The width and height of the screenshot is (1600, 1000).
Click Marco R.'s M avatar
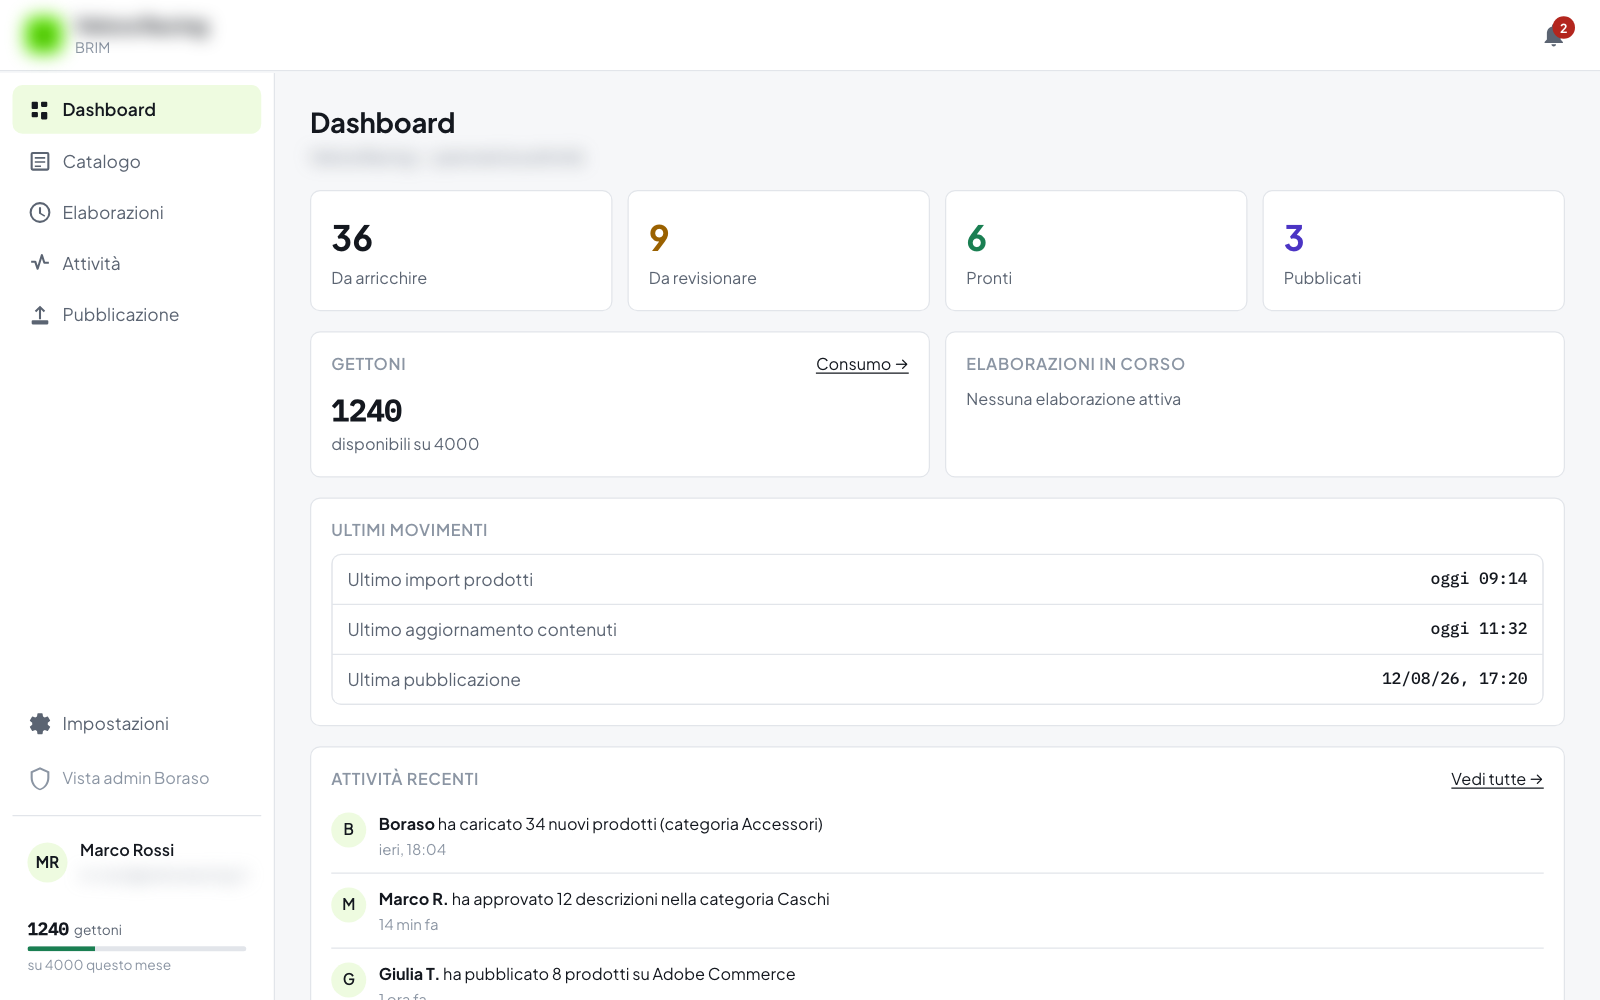point(349,904)
